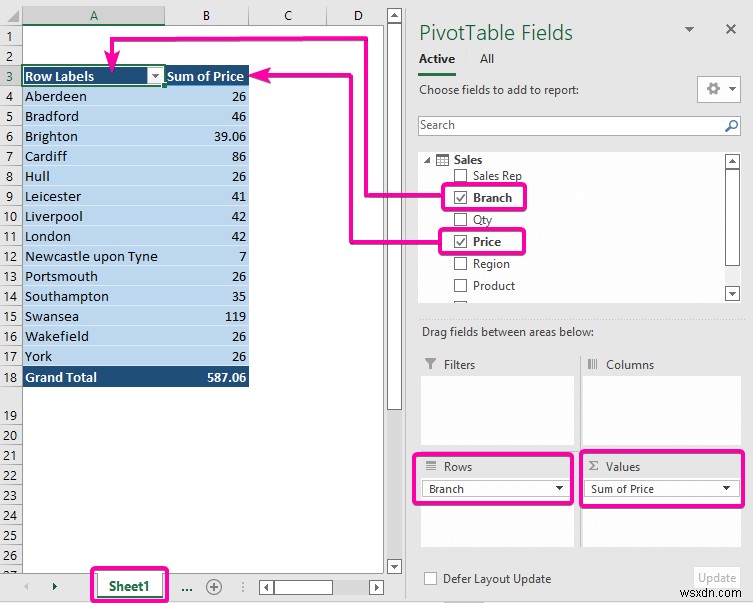The width and height of the screenshot is (753, 603).
Task: Click the Select All corner triangle
Action: tap(12, 16)
